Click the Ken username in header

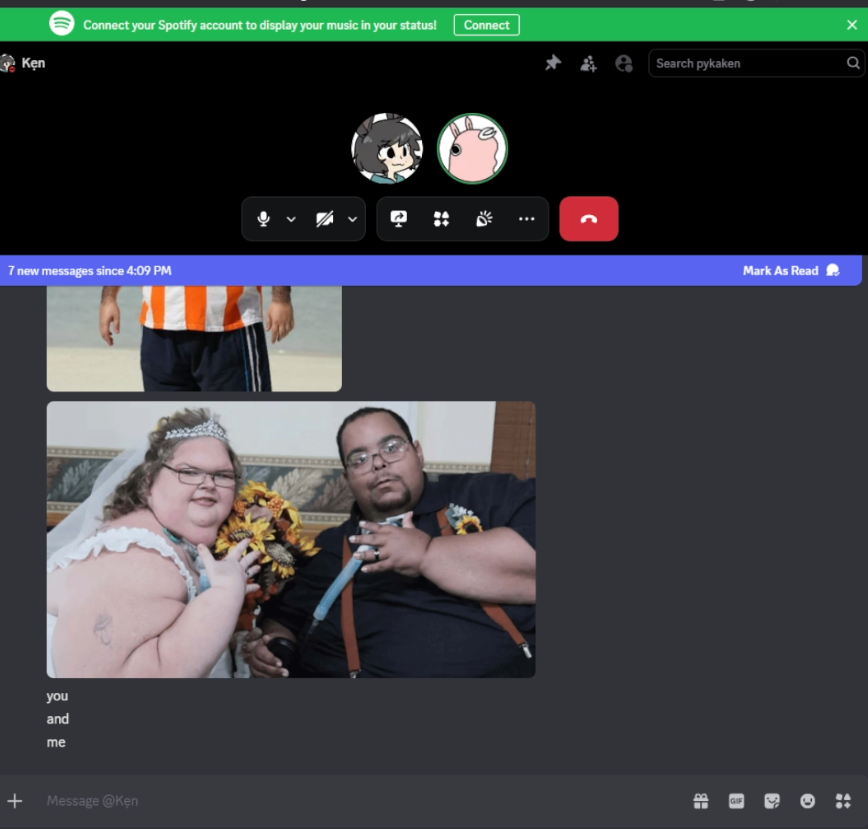(x=33, y=63)
